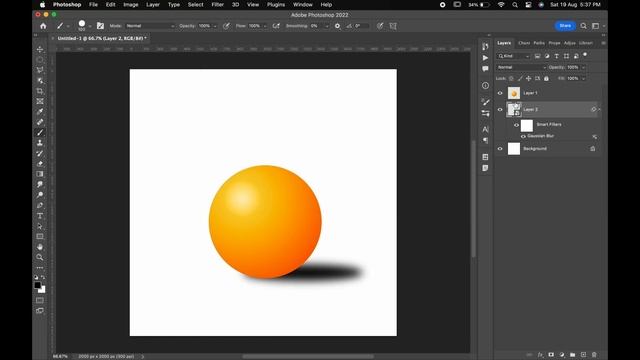Open the layer Fill dropdown arrow
Image resolution: width=640 pixels, height=360 pixels.
(x=583, y=78)
